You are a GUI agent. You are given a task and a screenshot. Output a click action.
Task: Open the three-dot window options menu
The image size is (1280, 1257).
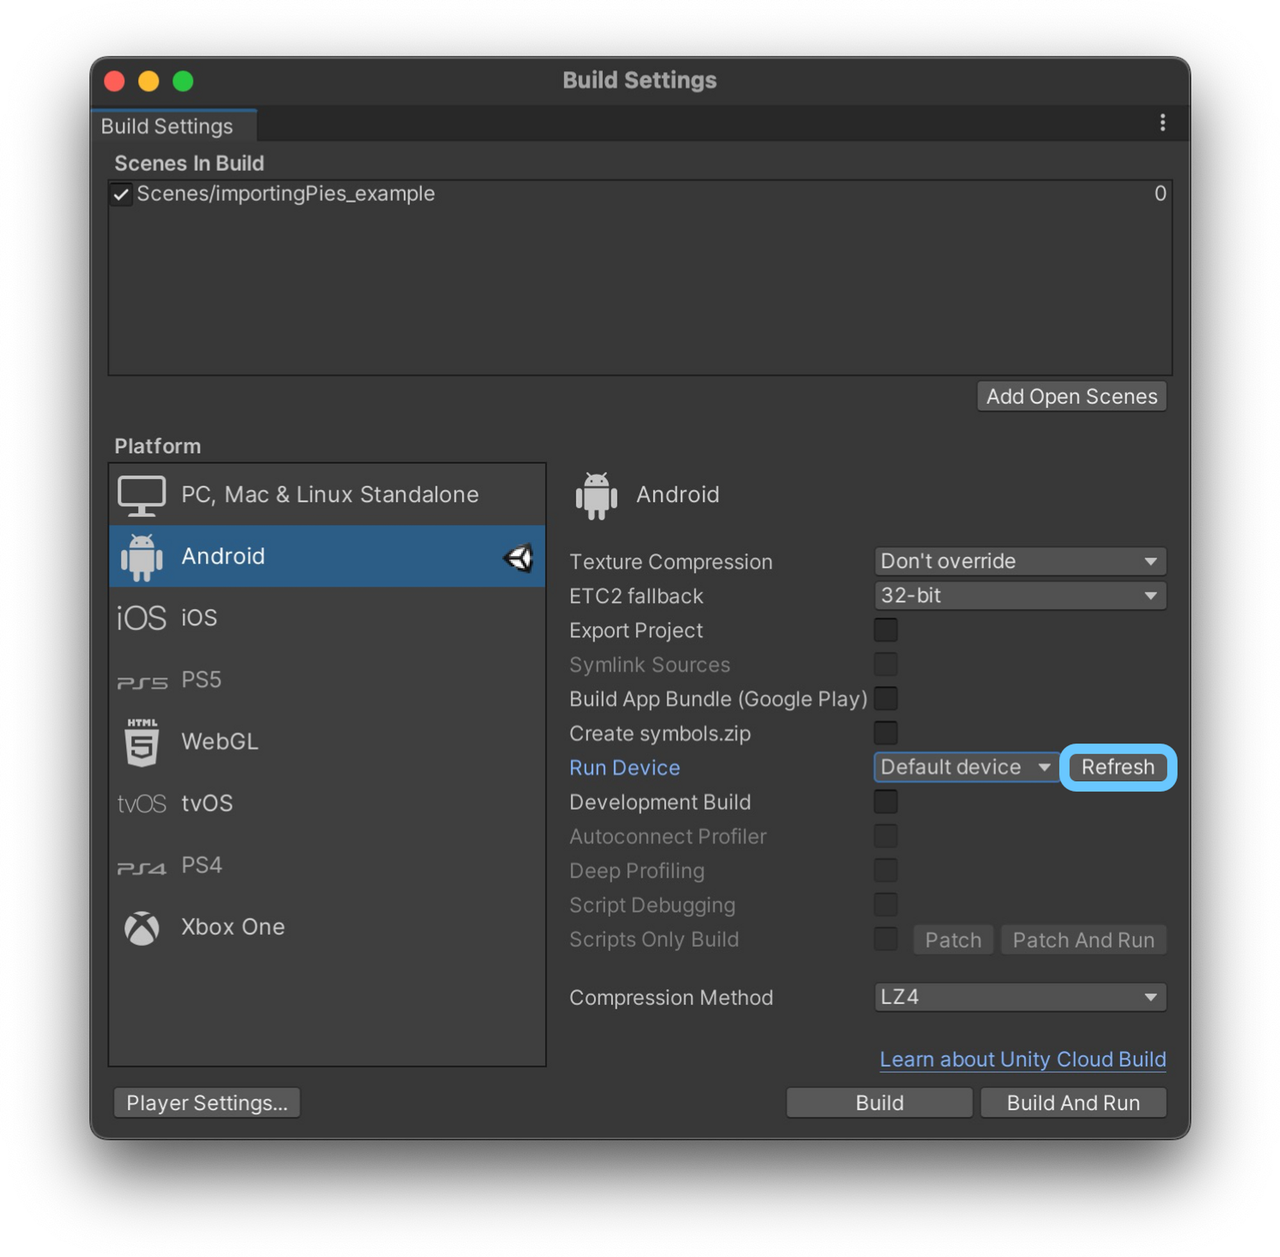click(x=1162, y=122)
